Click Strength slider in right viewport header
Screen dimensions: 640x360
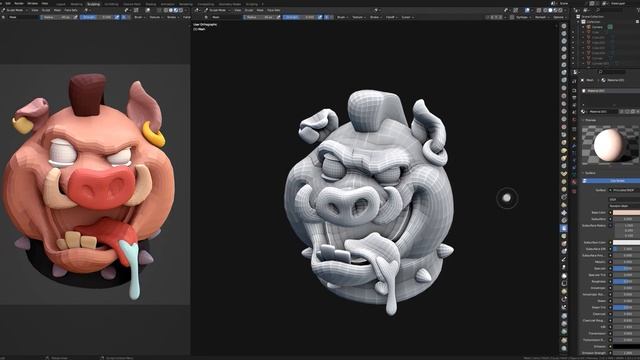300,18
